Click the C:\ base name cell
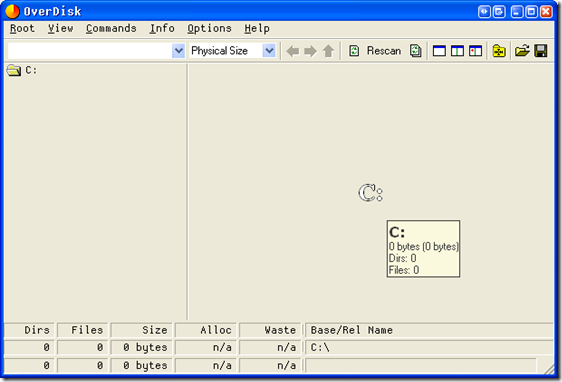 click(x=429, y=348)
